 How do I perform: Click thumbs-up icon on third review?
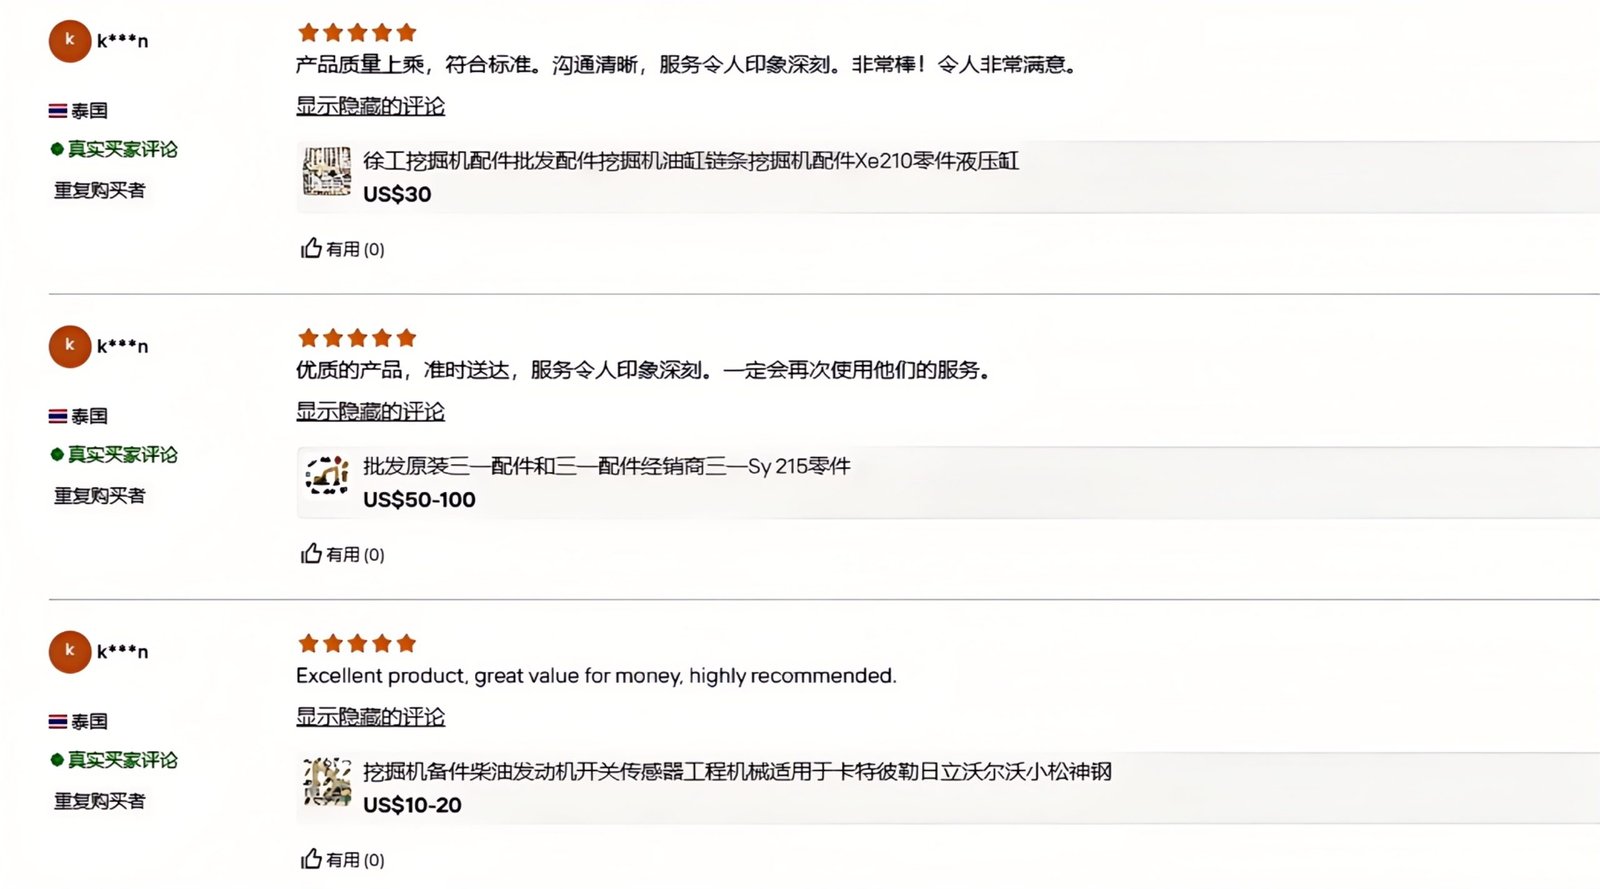pyautogui.click(x=311, y=858)
